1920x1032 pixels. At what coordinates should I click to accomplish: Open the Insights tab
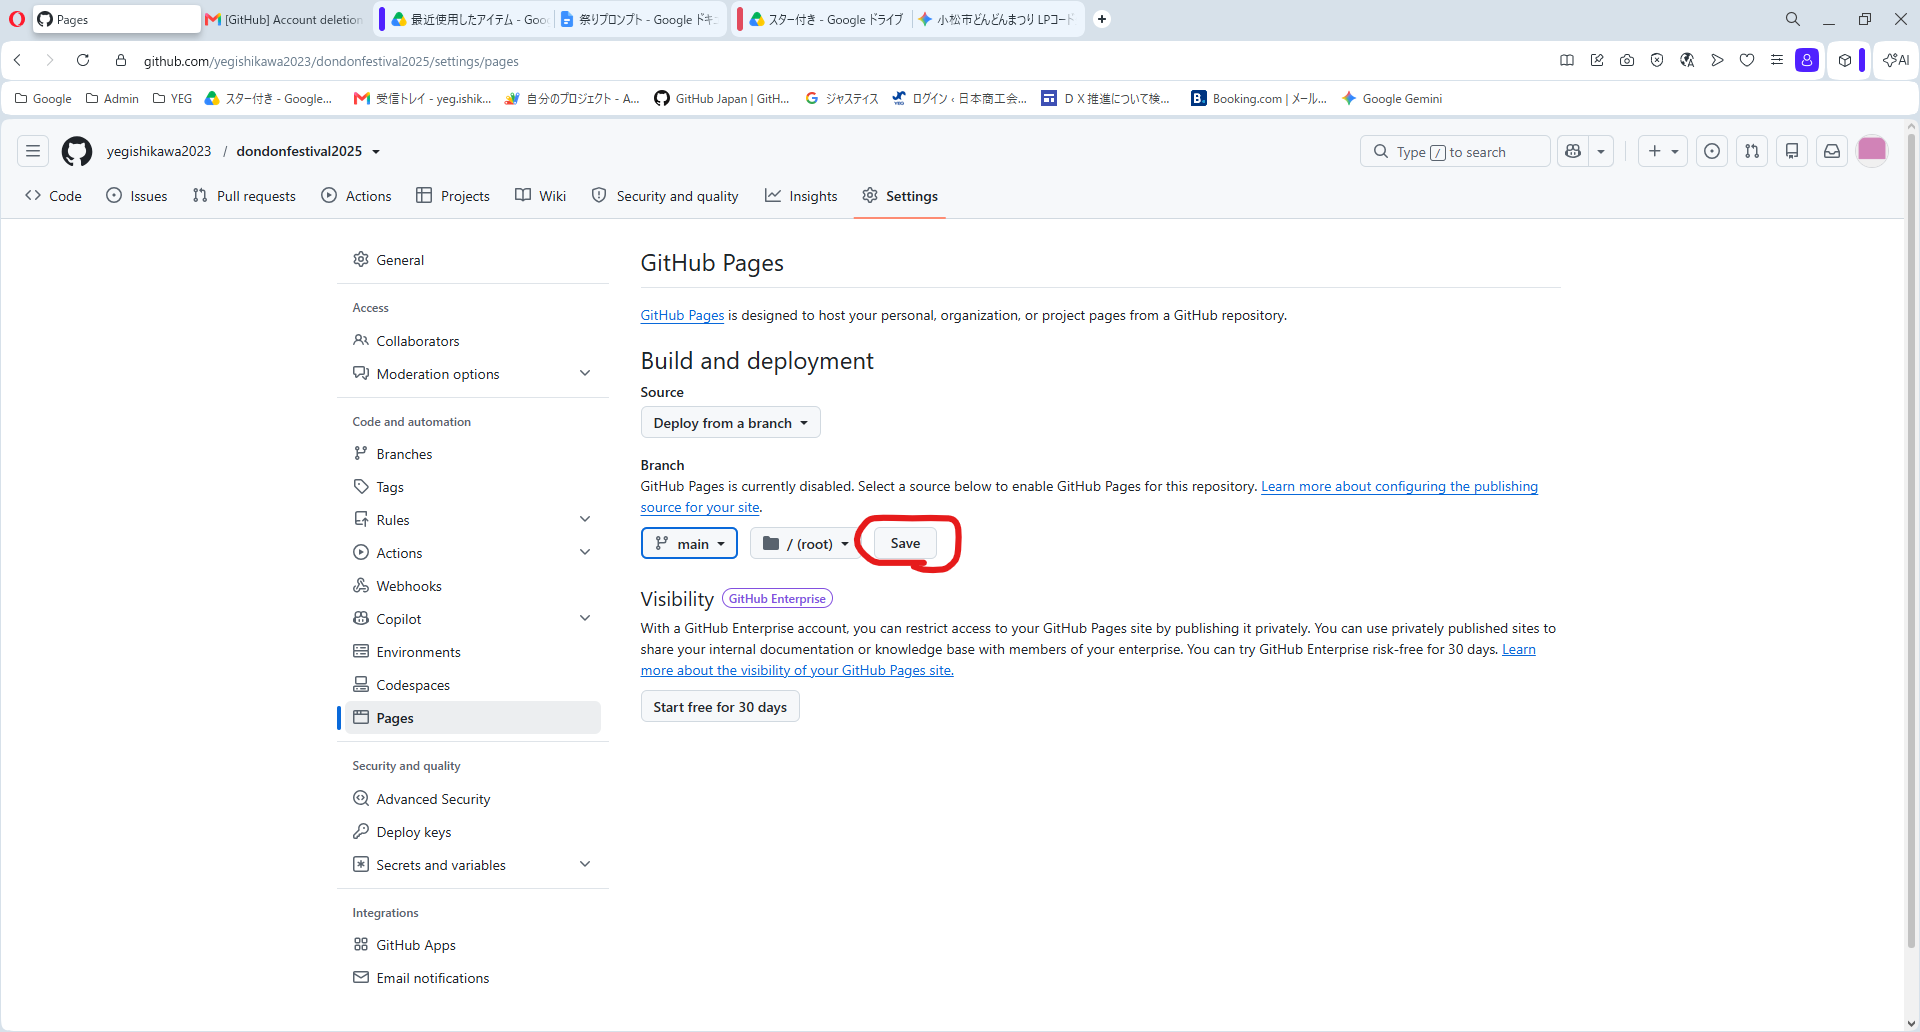click(x=801, y=196)
